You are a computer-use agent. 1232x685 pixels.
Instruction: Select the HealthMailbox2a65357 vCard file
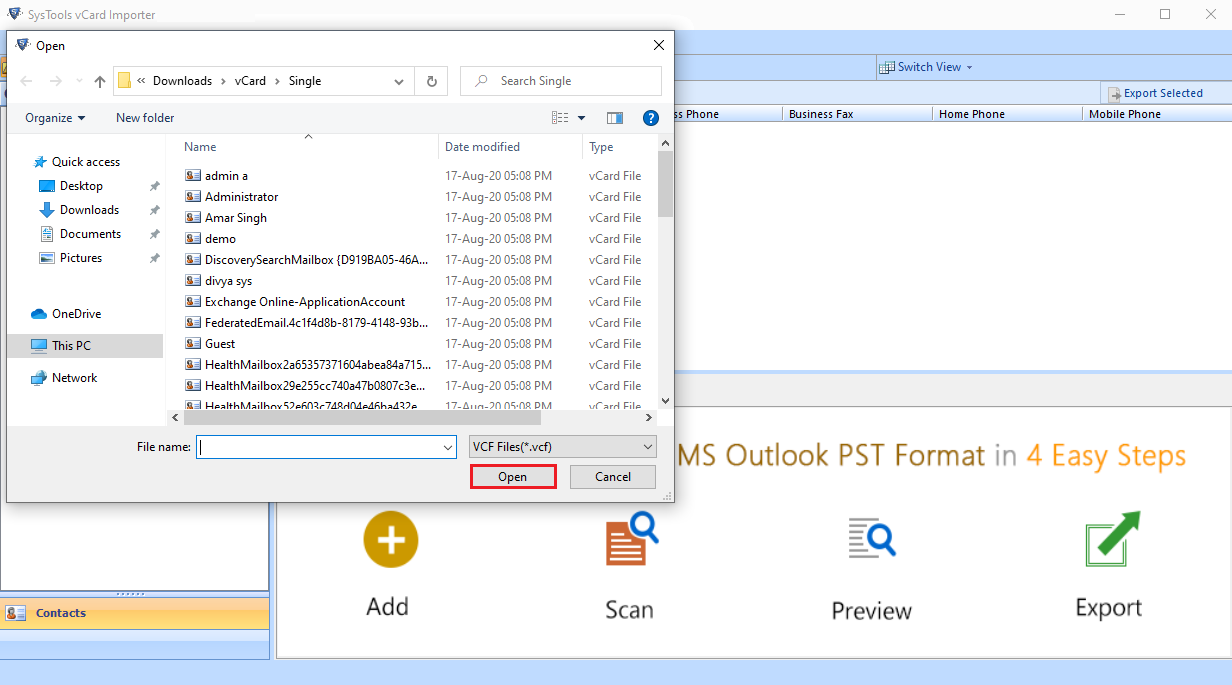coord(318,365)
